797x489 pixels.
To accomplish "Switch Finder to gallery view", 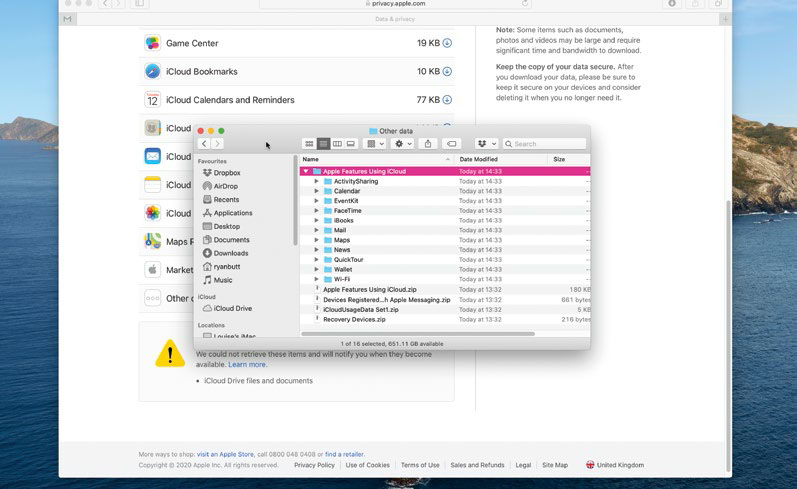I will point(351,144).
